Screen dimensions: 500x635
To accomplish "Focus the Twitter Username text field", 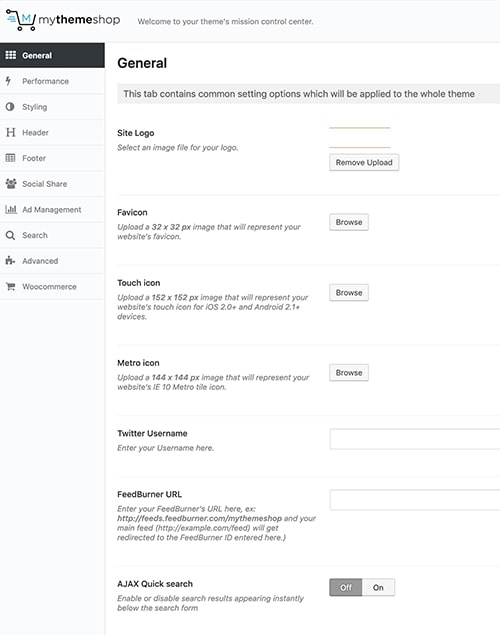I will pos(415,439).
